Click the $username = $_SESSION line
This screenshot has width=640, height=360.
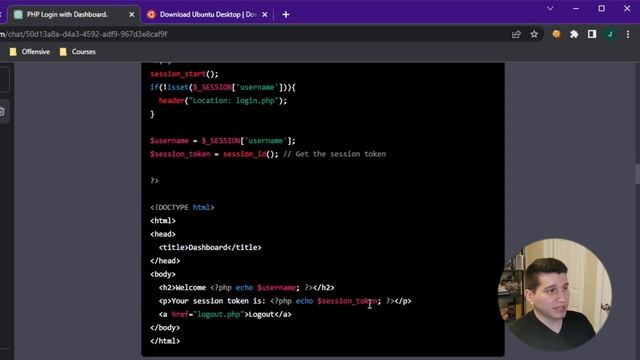pos(222,140)
